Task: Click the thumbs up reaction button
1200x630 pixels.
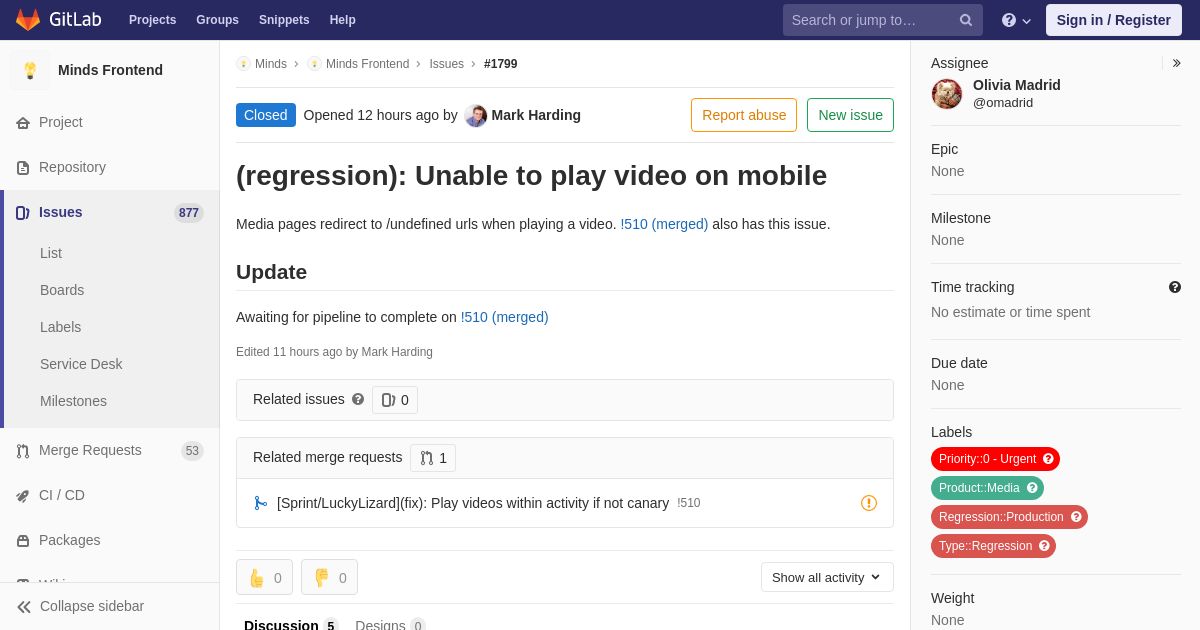Action: [264, 577]
